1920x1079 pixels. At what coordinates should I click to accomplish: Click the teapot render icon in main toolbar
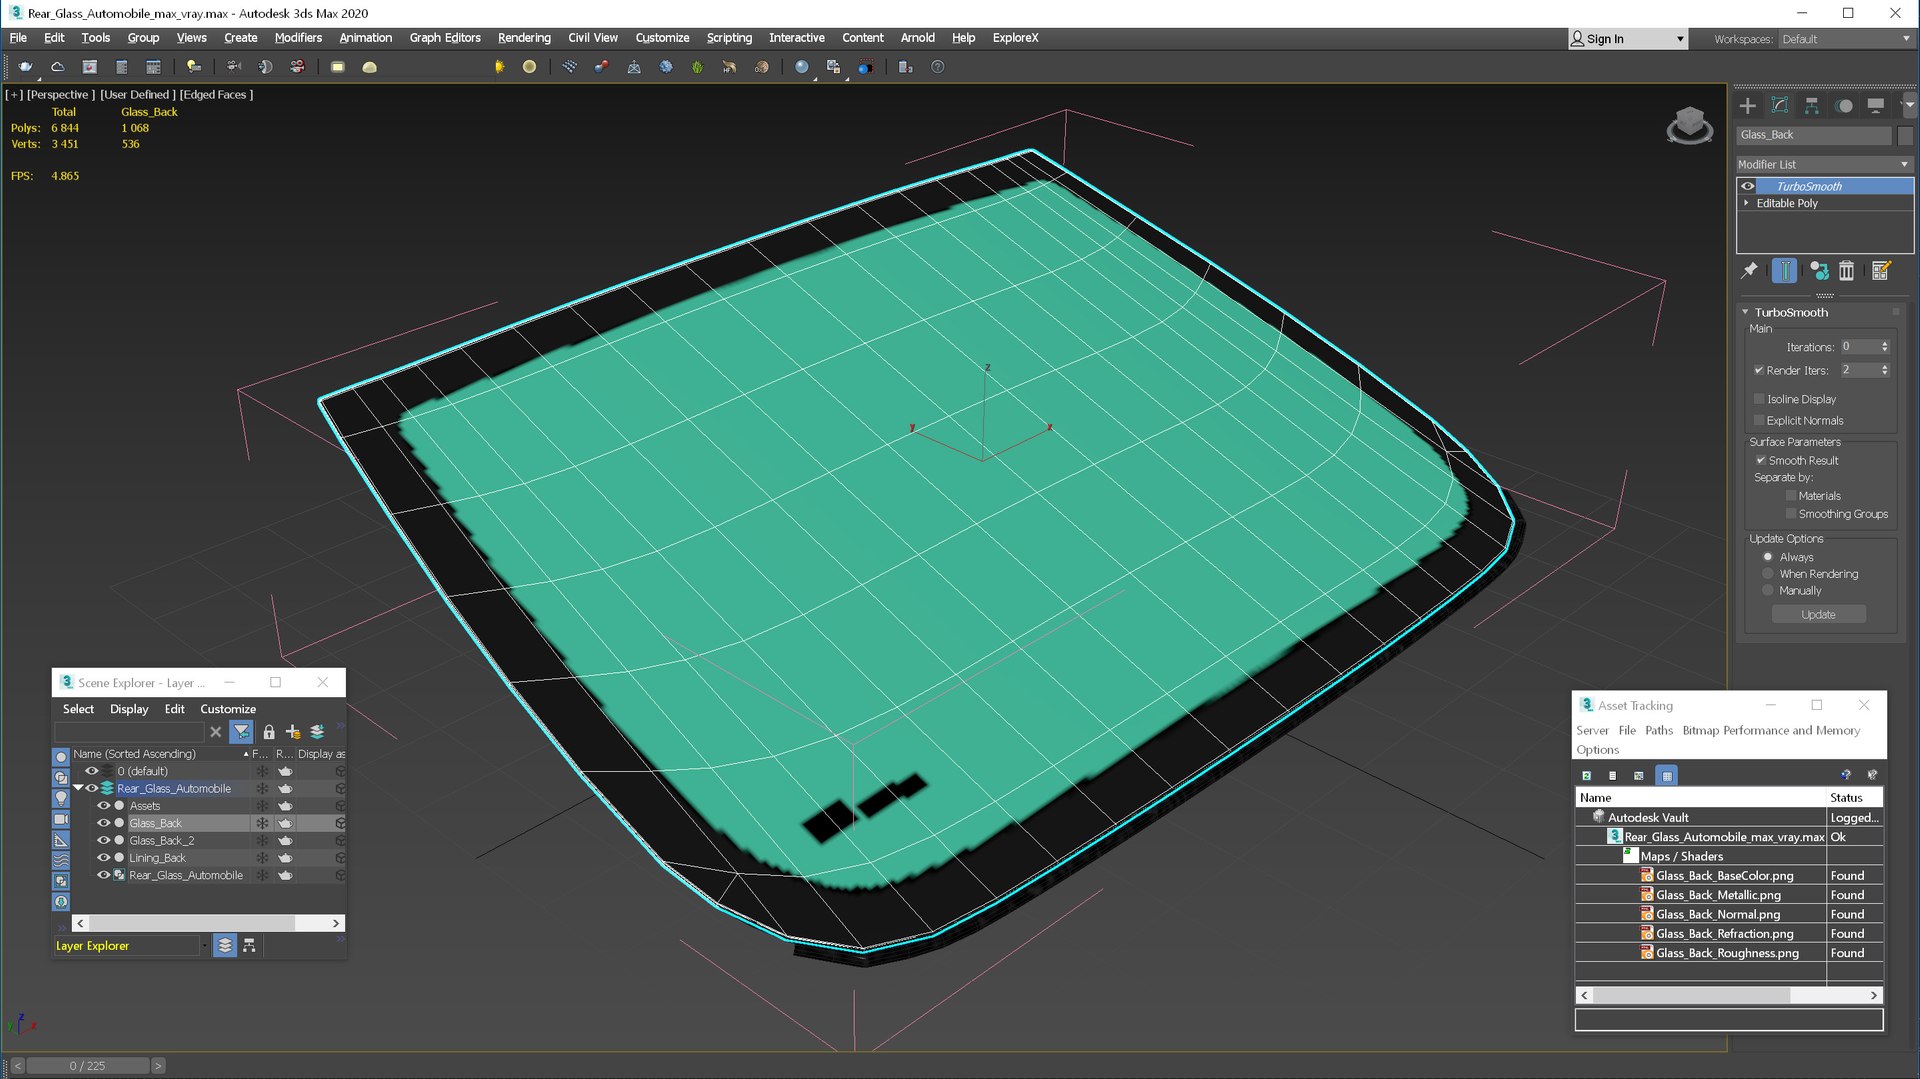click(25, 67)
